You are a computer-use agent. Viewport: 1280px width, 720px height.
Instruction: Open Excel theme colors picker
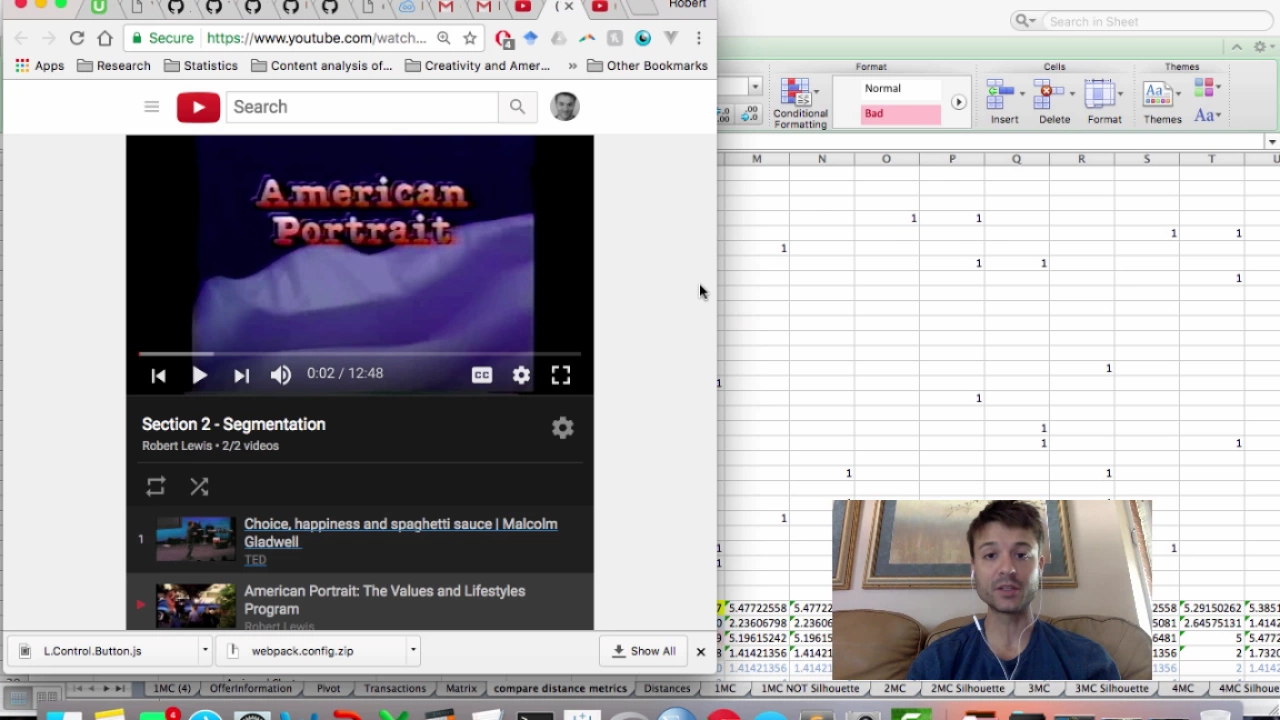(1206, 89)
